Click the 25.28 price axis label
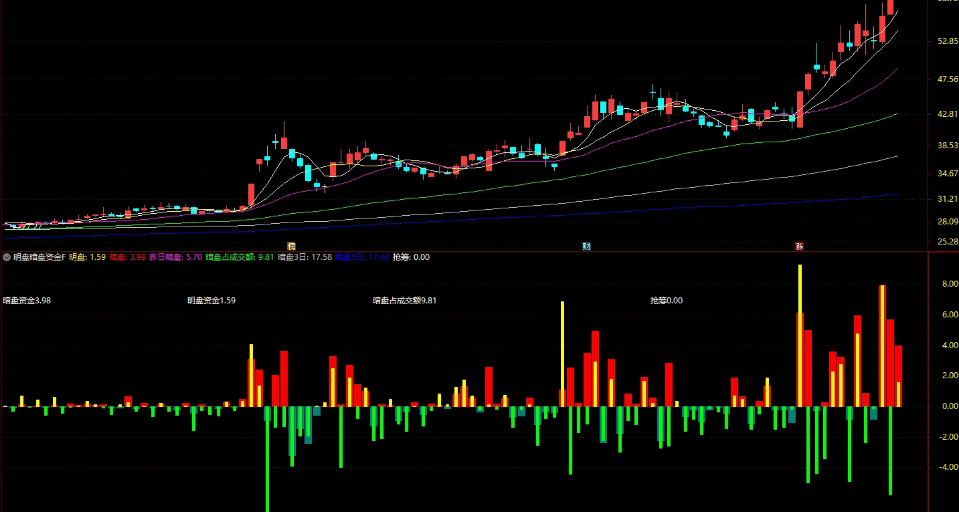Viewport: 959px width, 512px height. point(948,243)
